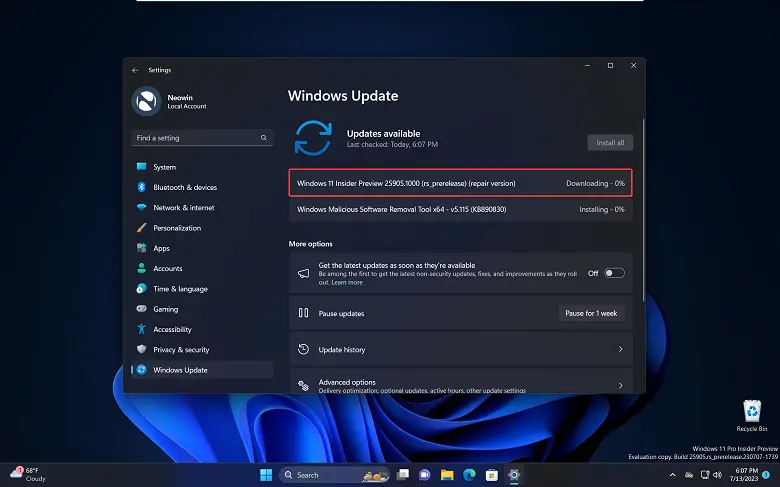This screenshot has width=780, height=487.
Task: Click the Bluetooth icon in the sidebar
Action: (x=141, y=187)
